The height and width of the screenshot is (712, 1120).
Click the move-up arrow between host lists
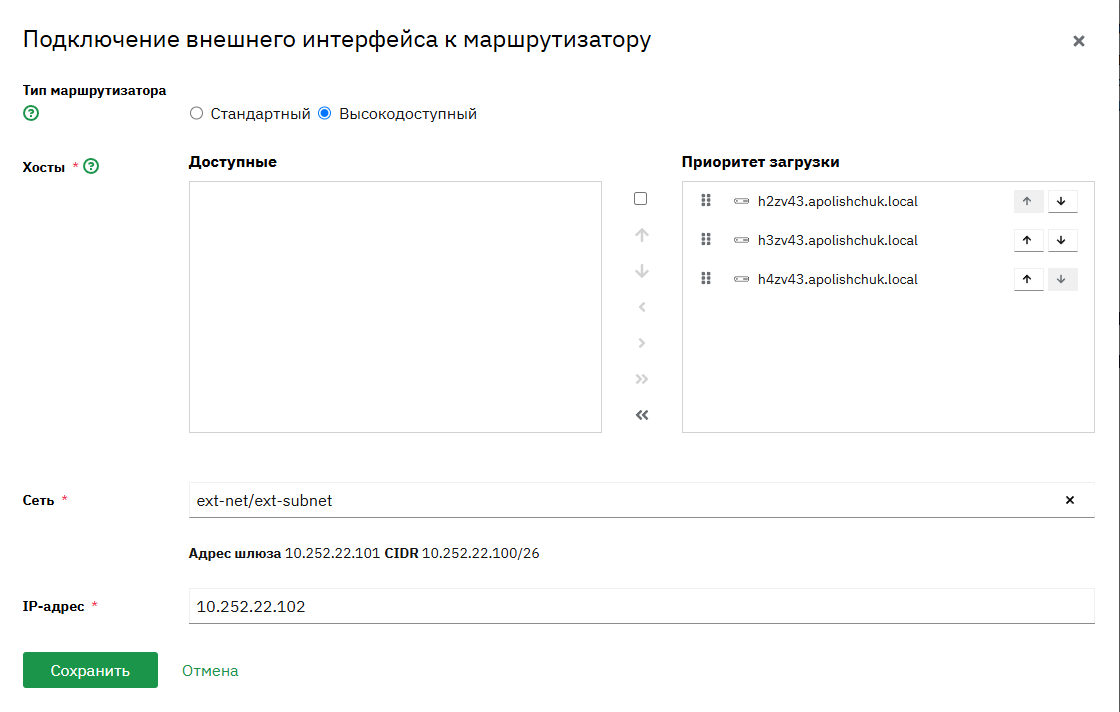coord(642,235)
